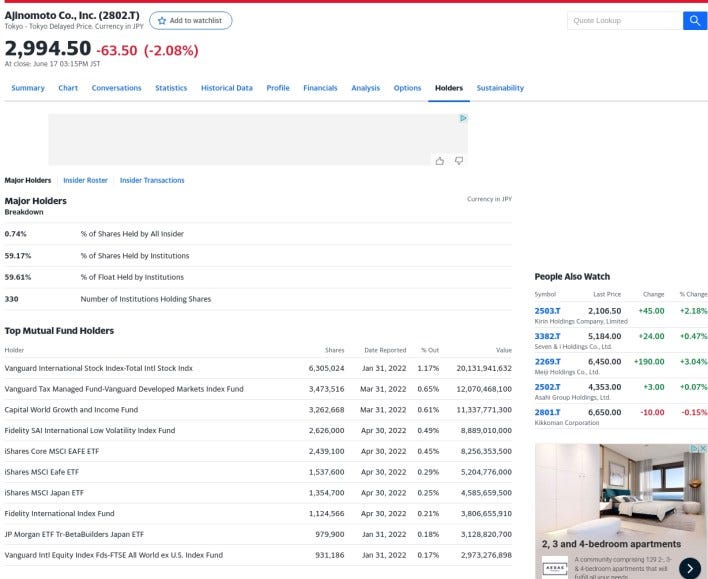Select the Holders tab
The image size is (708, 579).
[449, 88]
